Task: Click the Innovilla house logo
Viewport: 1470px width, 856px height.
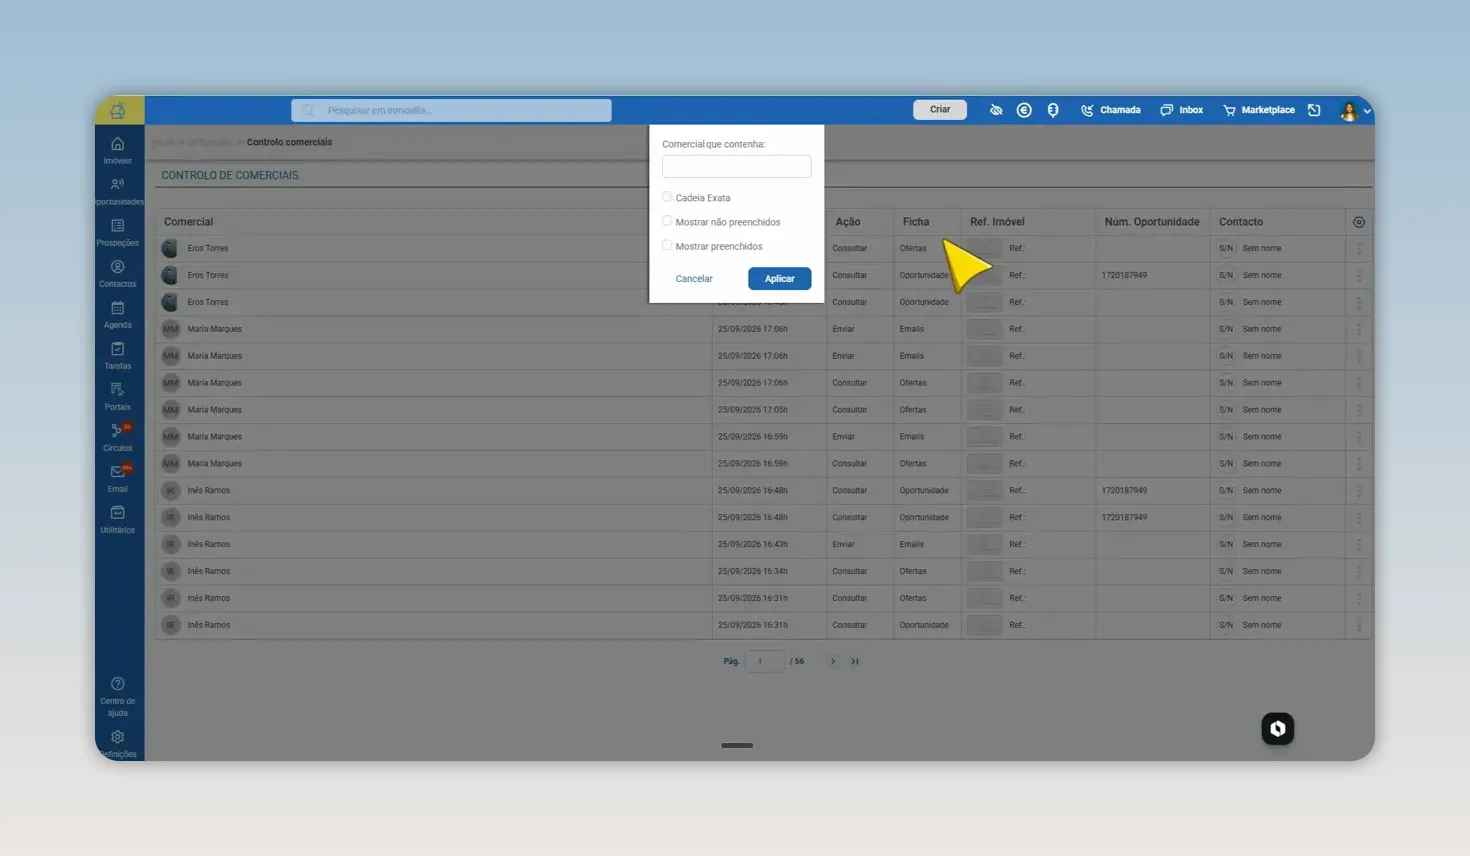Action: (118, 110)
